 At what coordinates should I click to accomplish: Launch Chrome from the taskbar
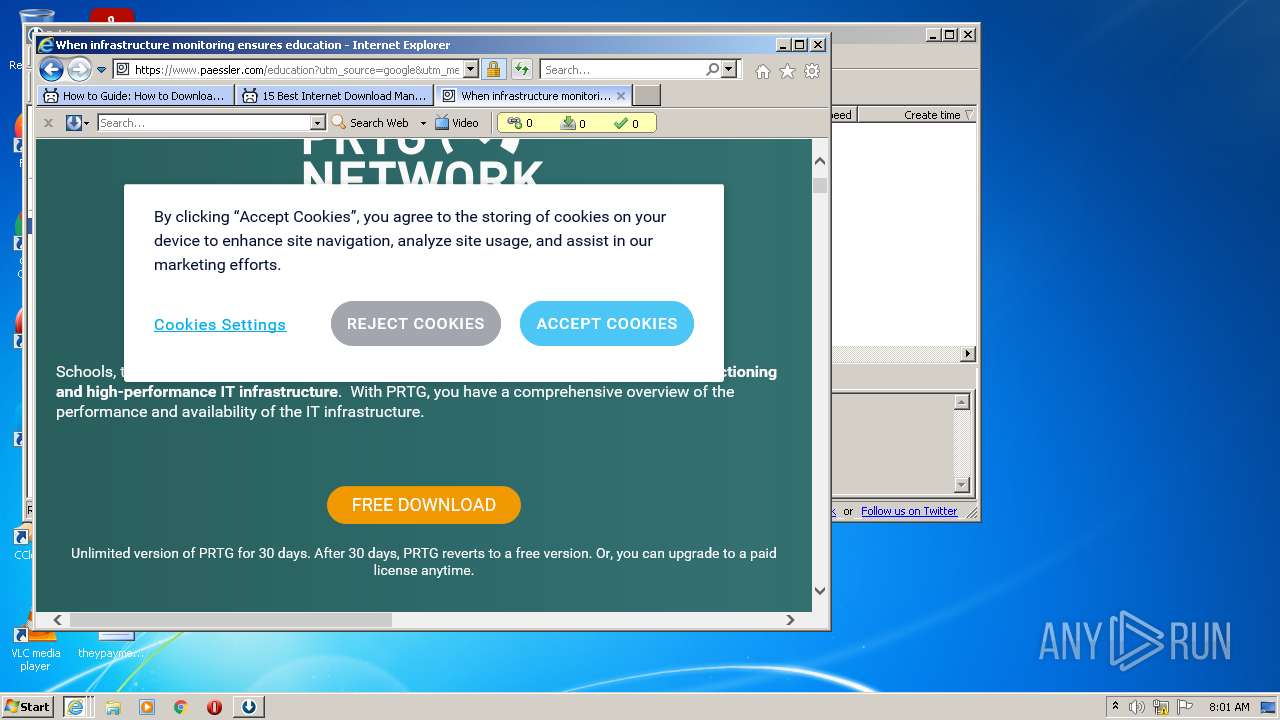181,707
